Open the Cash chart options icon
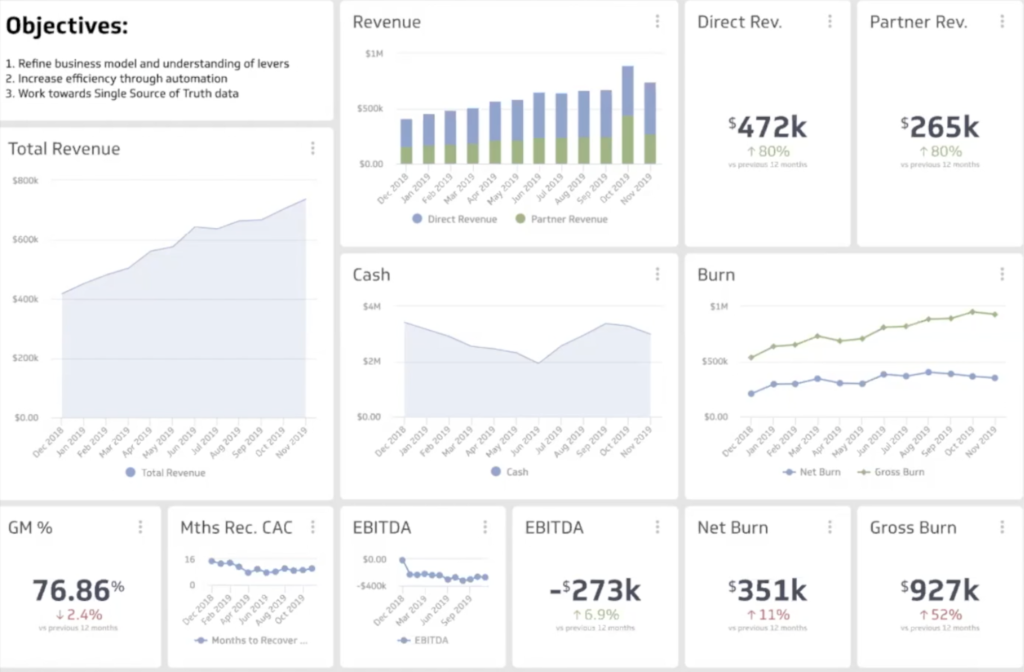Image resolution: width=1024 pixels, height=672 pixels. (x=657, y=274)
